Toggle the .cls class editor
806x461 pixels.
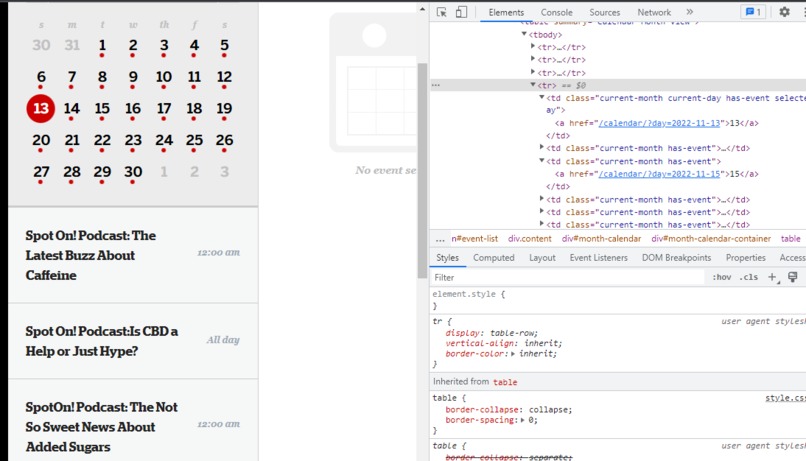click(748, 277)
